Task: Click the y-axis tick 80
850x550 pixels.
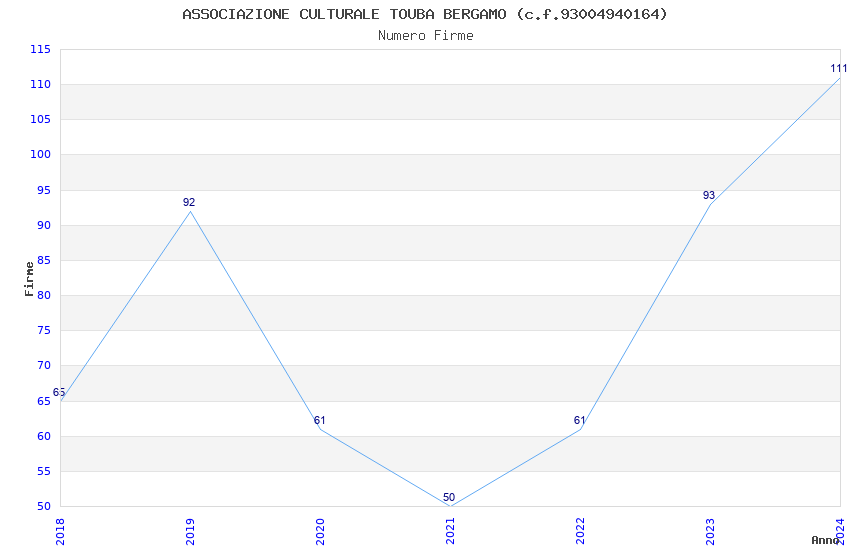Action: point(44,295)
